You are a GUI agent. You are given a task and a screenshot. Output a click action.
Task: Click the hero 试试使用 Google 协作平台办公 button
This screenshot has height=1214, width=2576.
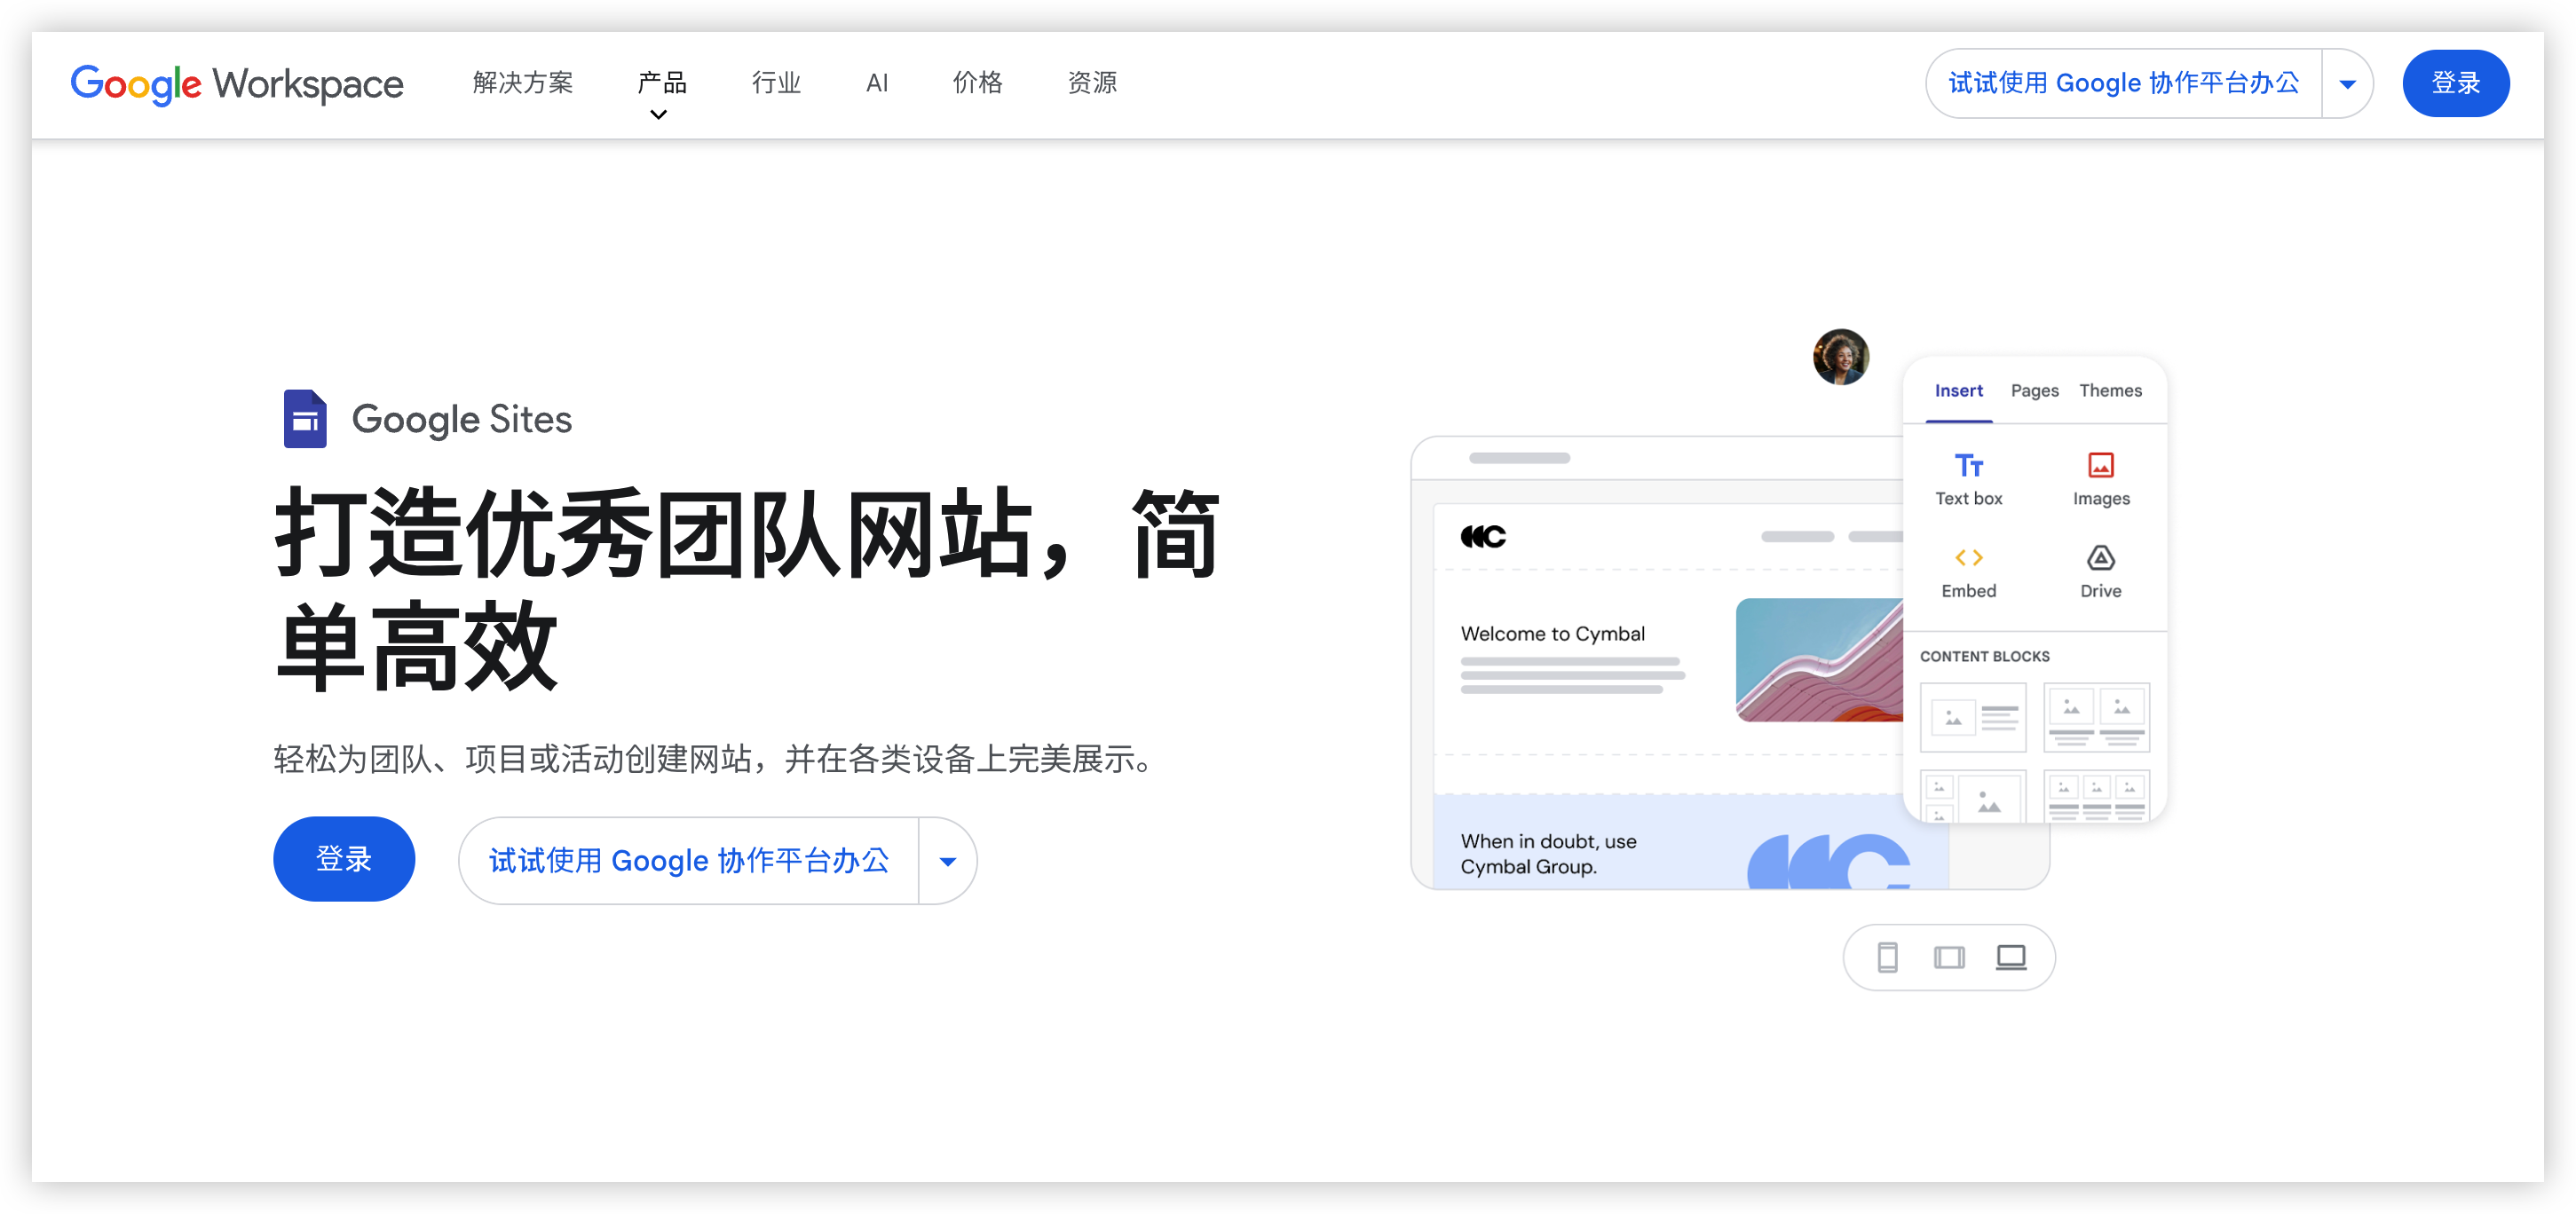click(689, 860)
